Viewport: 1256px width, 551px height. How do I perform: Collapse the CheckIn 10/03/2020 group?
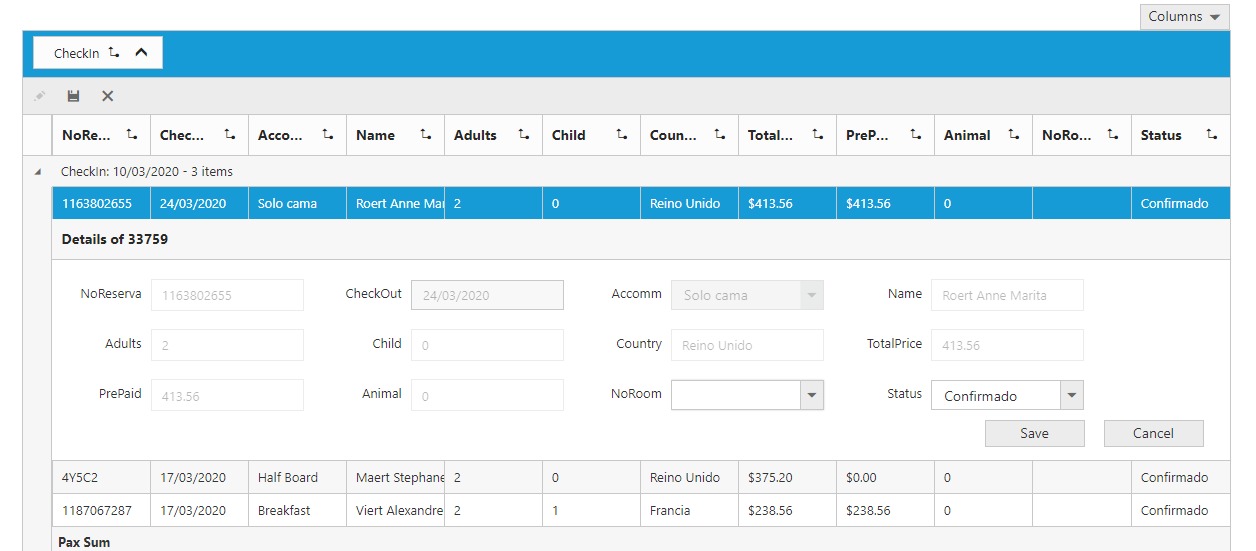coord(38,172)
